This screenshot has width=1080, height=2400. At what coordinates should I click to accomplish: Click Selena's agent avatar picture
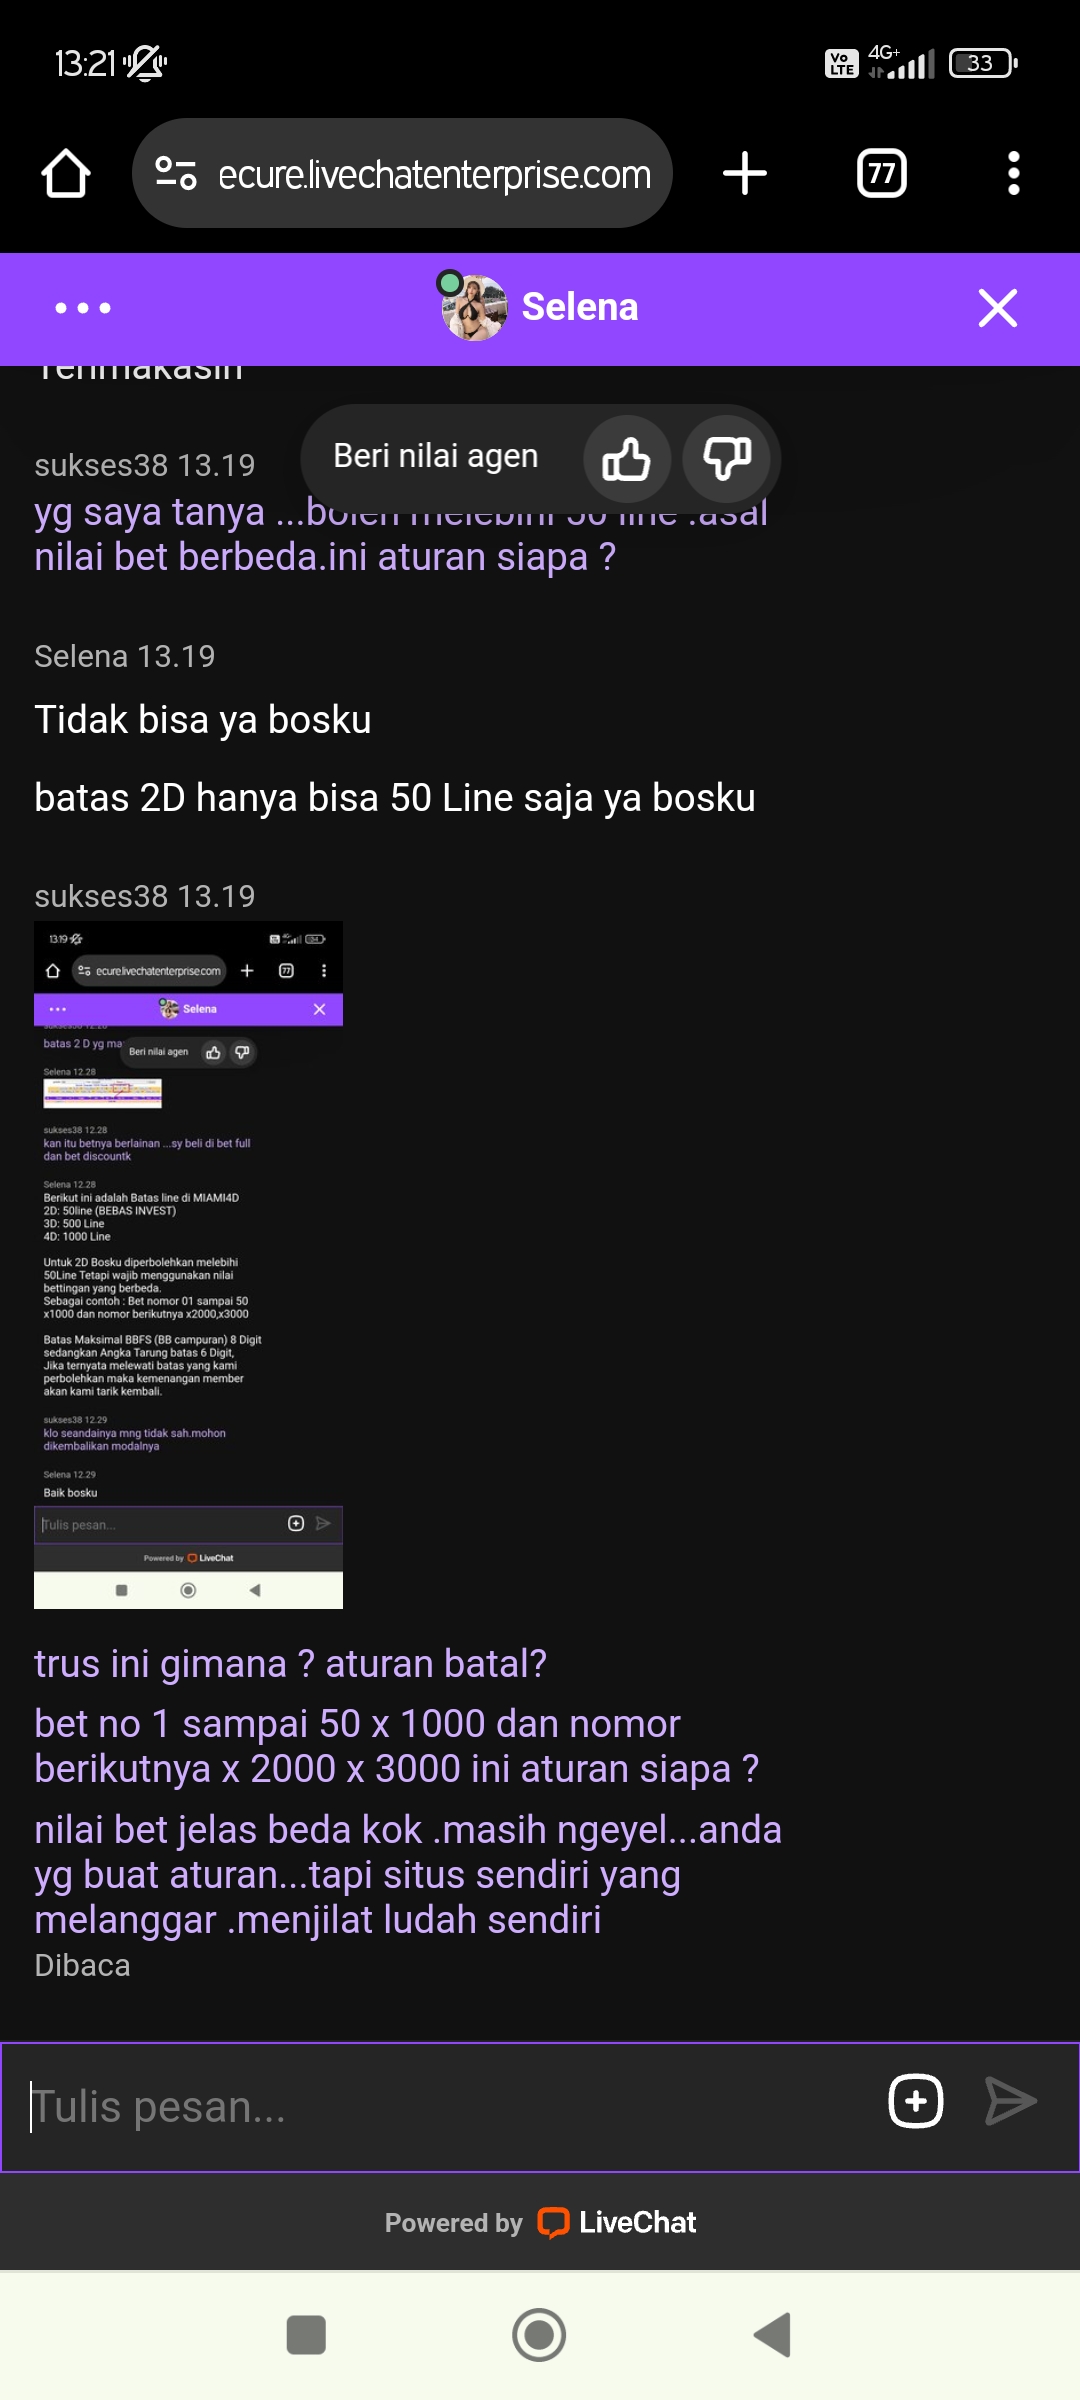click(474, 308)
